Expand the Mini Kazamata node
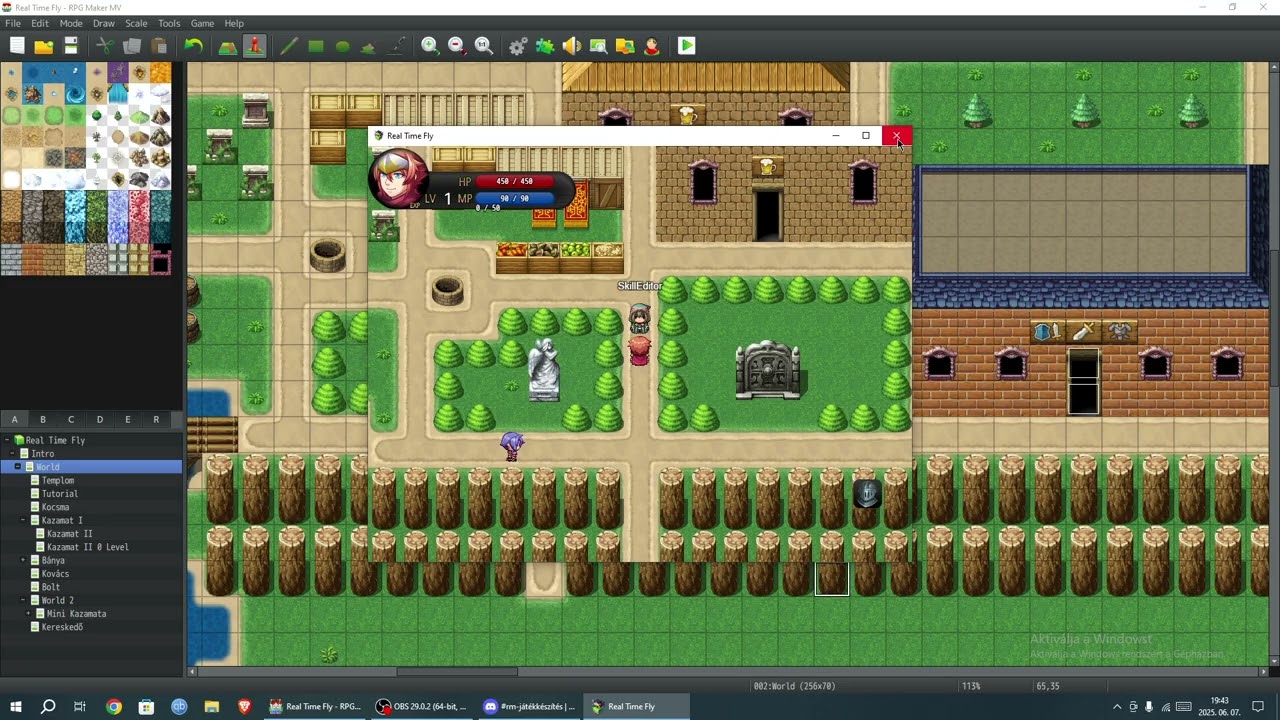This screenshot has height=720, width=1280. 28,614
